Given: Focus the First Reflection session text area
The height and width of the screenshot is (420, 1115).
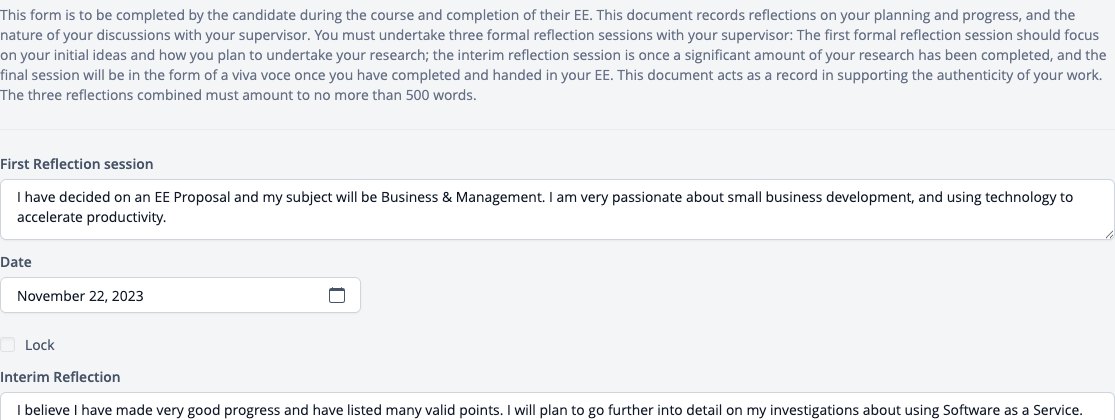Looking at the screenshot, I should pos(557,209).
